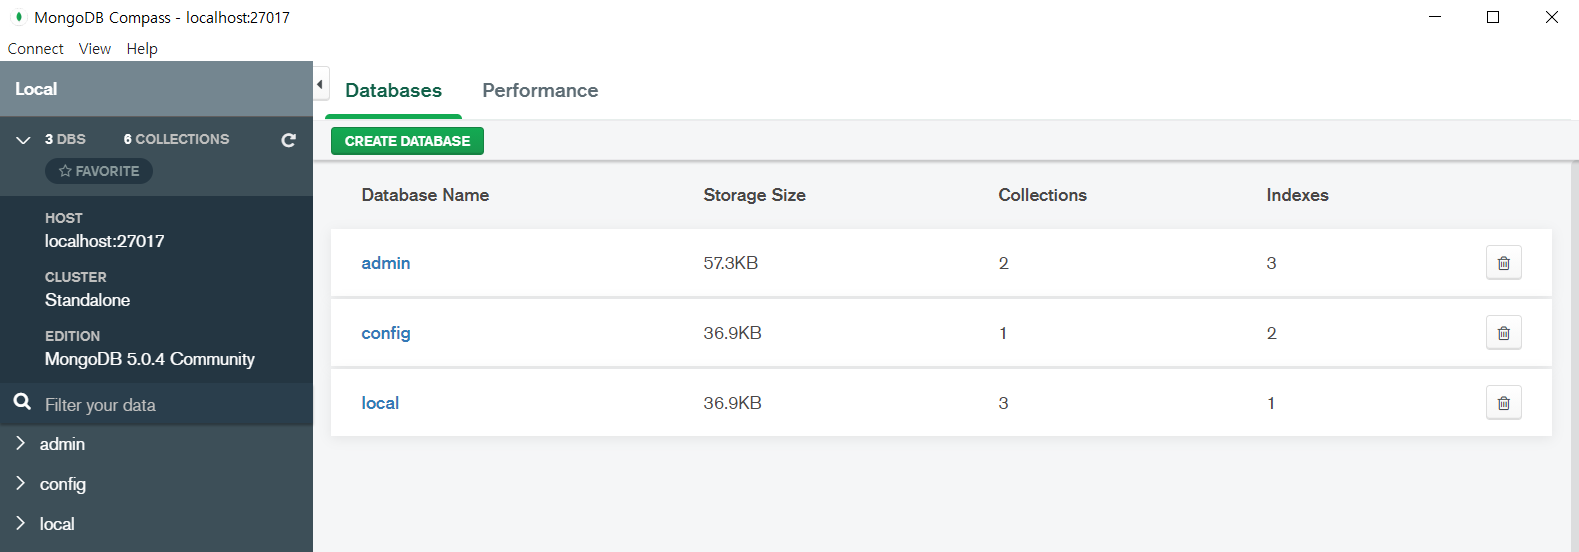Expand the local database tree node

20,523
